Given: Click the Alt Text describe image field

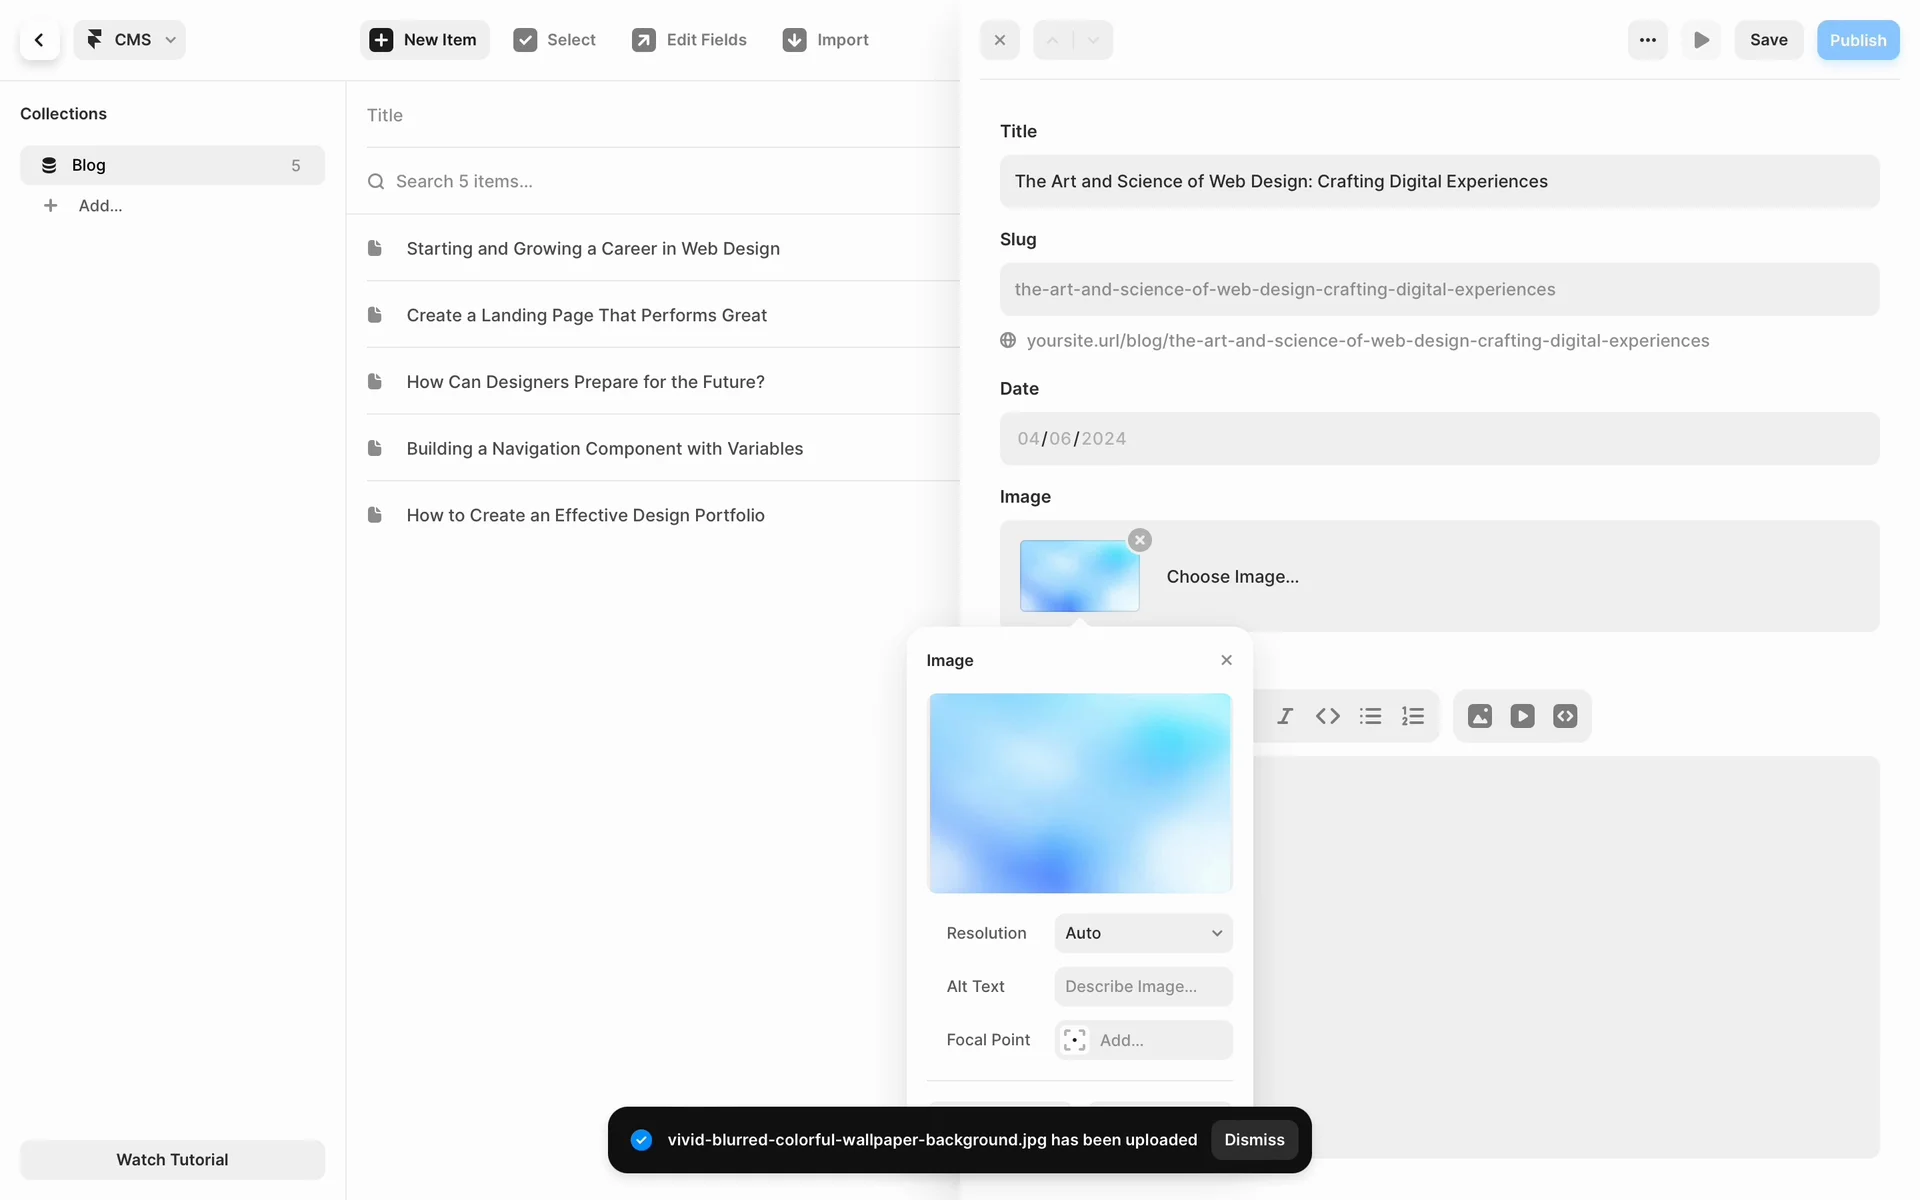Looking at the screenshot, I should click(1143, 986).
